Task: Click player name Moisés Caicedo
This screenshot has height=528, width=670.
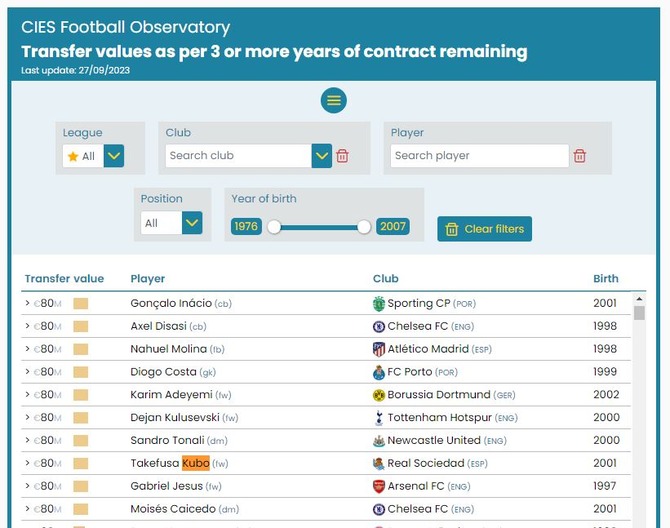Action: click(173, 509)
